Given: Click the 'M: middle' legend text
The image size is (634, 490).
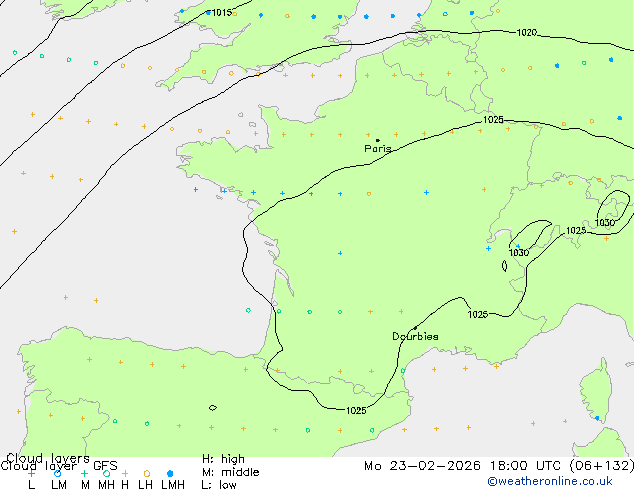Looking at the screenshot, I should click(x=230, y=472).
